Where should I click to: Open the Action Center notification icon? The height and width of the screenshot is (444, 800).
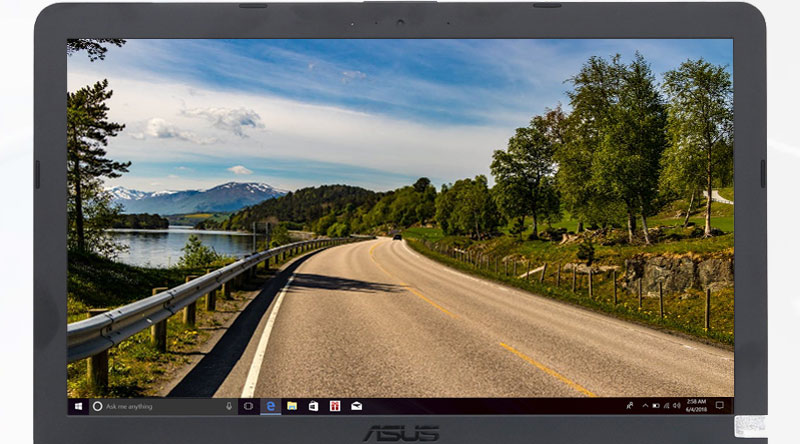(x=720, y=406)
